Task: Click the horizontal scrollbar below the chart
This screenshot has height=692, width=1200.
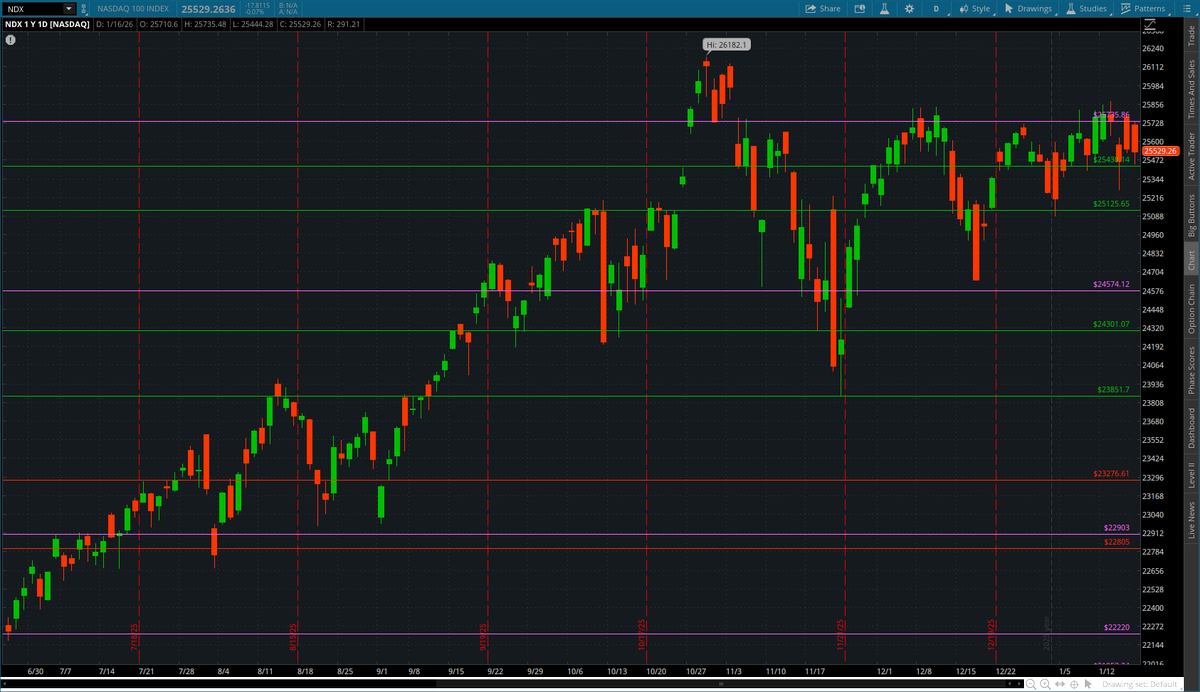Action: [x=500, y=684]
